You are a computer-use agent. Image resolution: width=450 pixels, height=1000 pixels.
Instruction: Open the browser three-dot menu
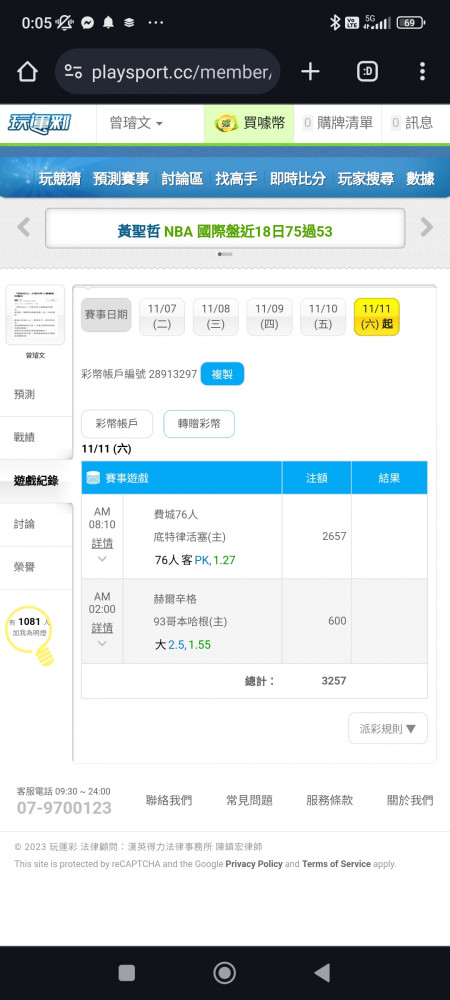tap(422, 71)
